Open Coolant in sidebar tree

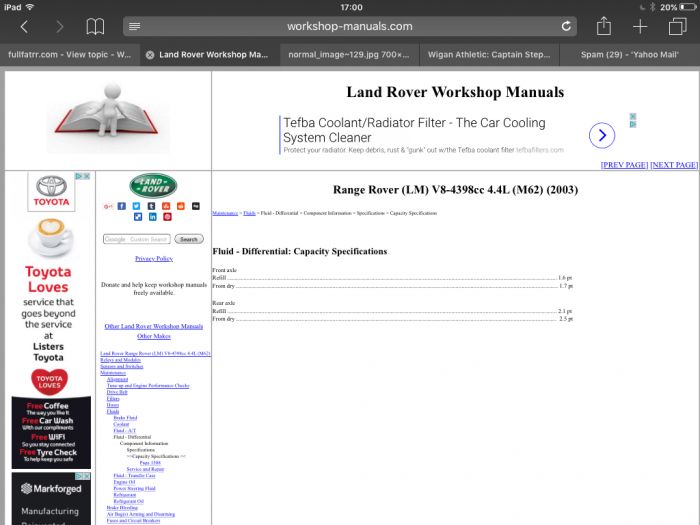(121, 424)
